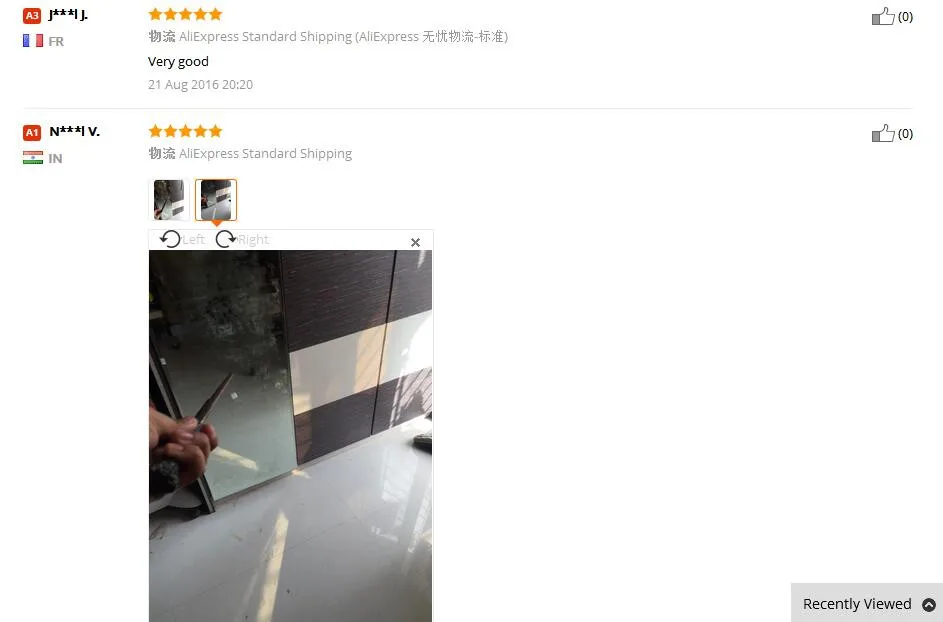Select second review photo thumbnail

[216, 200]
